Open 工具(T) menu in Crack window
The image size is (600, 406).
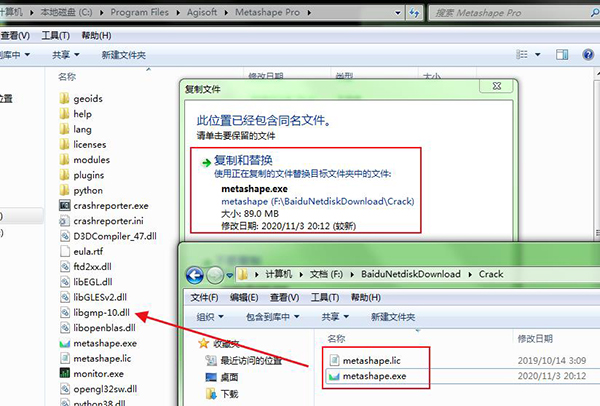click(x=325, y=297)
